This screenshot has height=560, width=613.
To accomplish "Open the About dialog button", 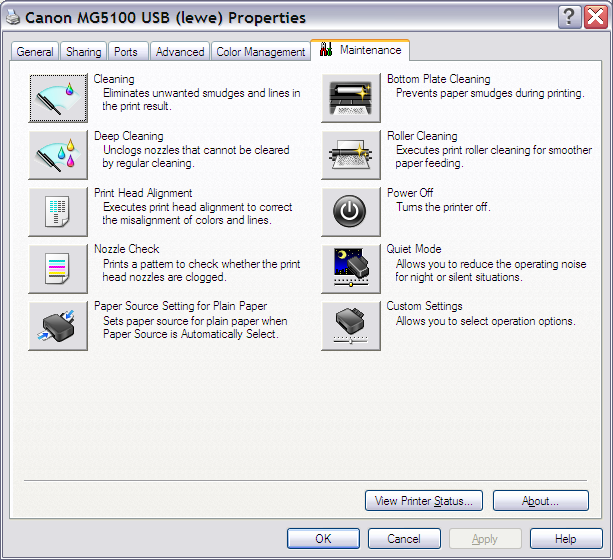I will pyautogui.click(x=541, y=501).
